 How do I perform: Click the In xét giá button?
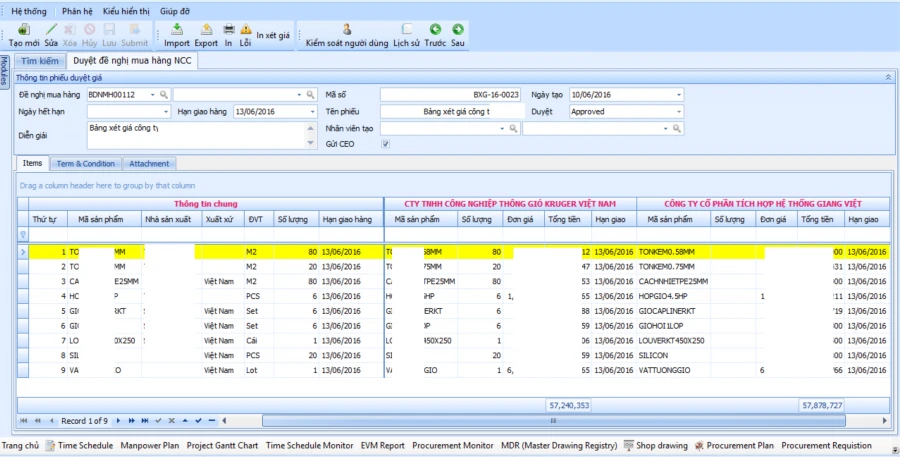pos(273,36)
